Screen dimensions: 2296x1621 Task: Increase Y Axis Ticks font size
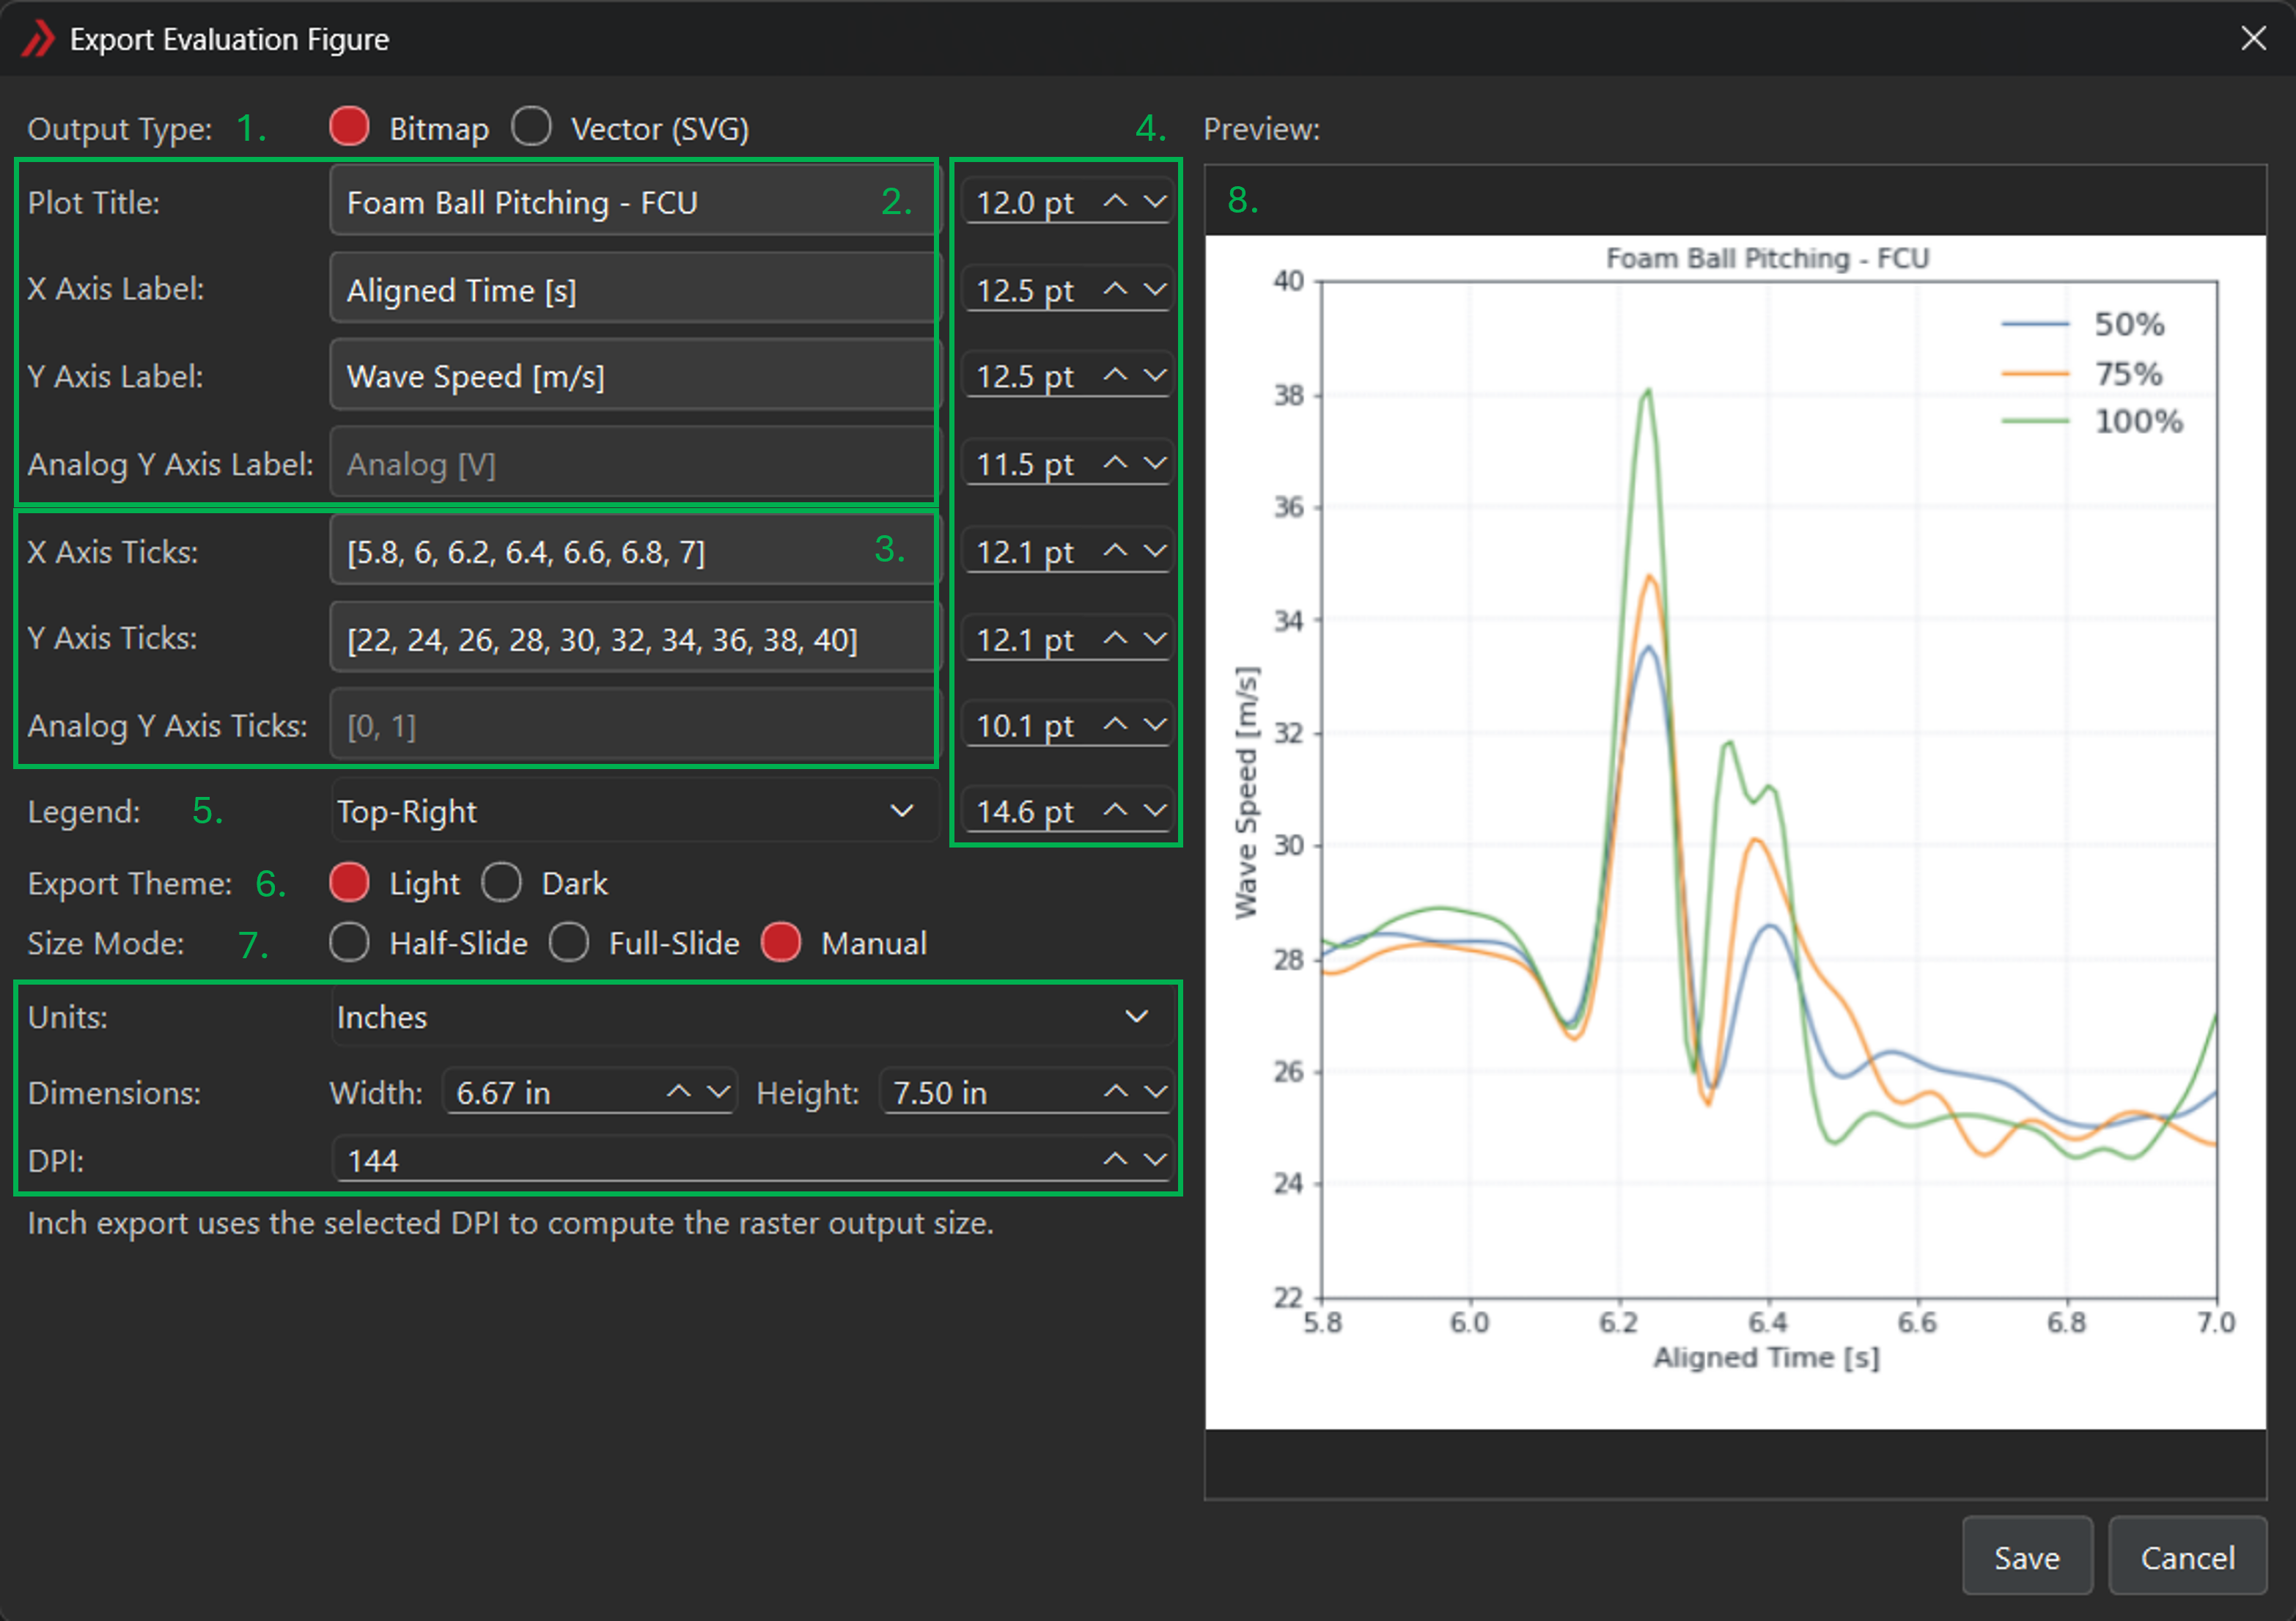tap(1115, 638)
